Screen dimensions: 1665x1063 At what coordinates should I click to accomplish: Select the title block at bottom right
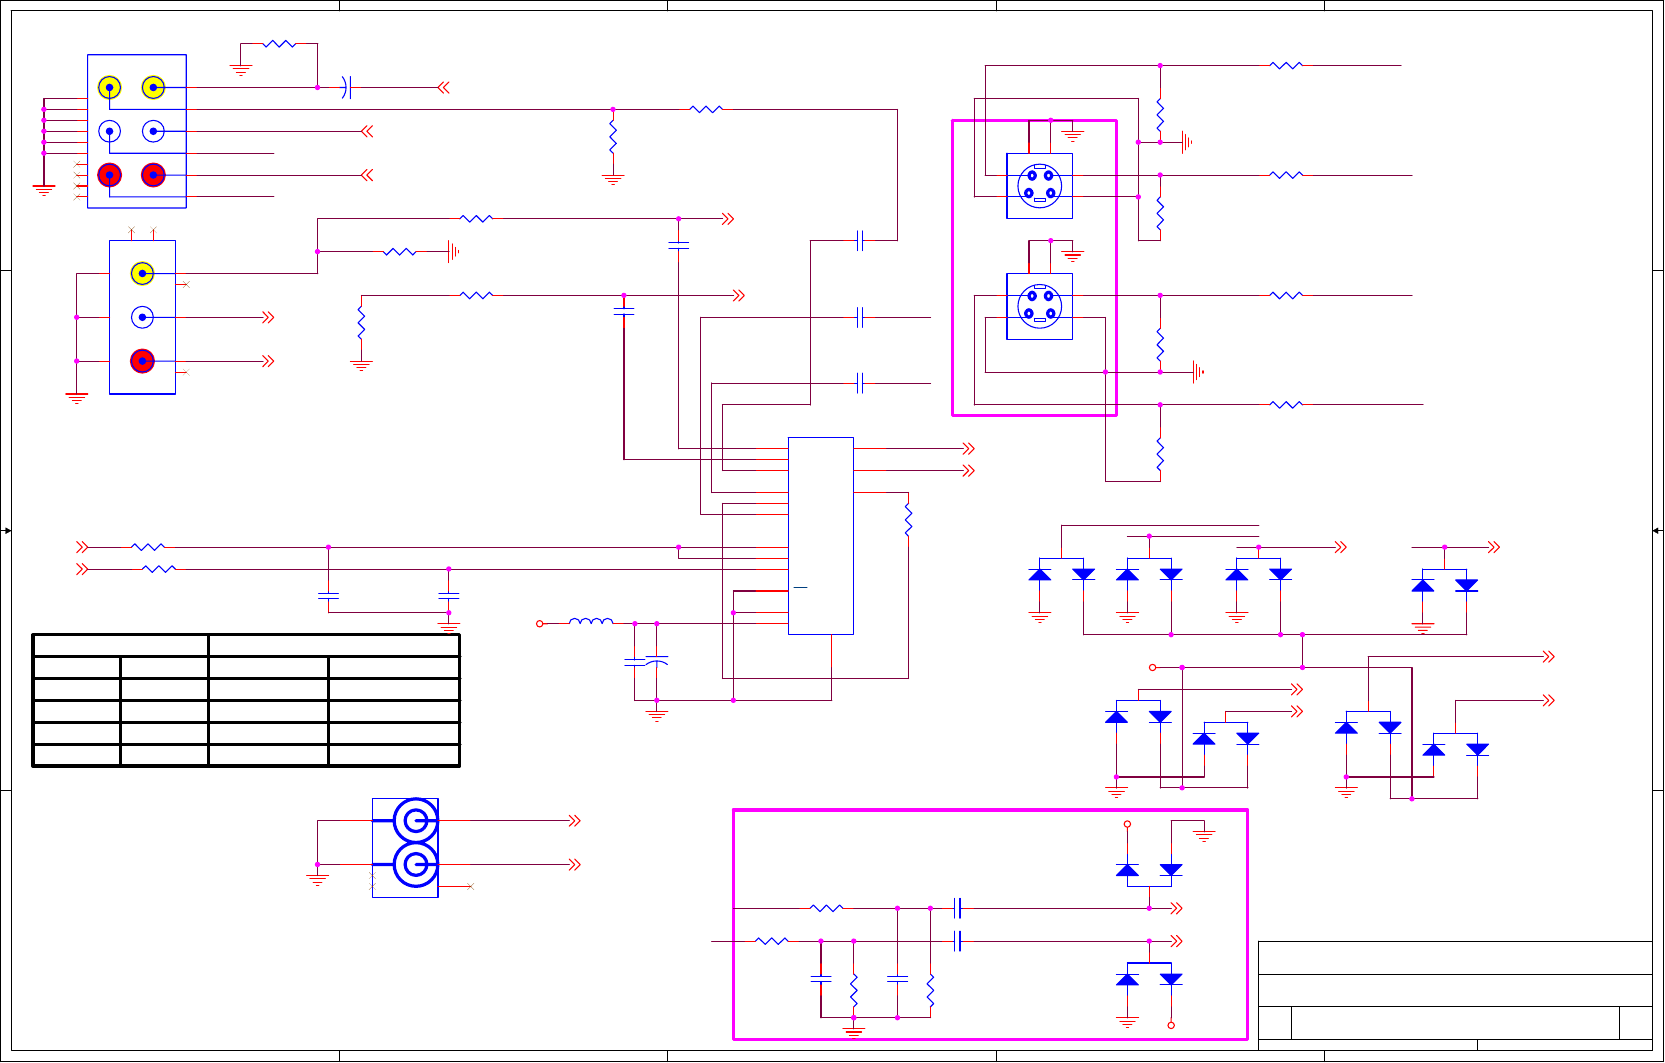(1455, 995)
